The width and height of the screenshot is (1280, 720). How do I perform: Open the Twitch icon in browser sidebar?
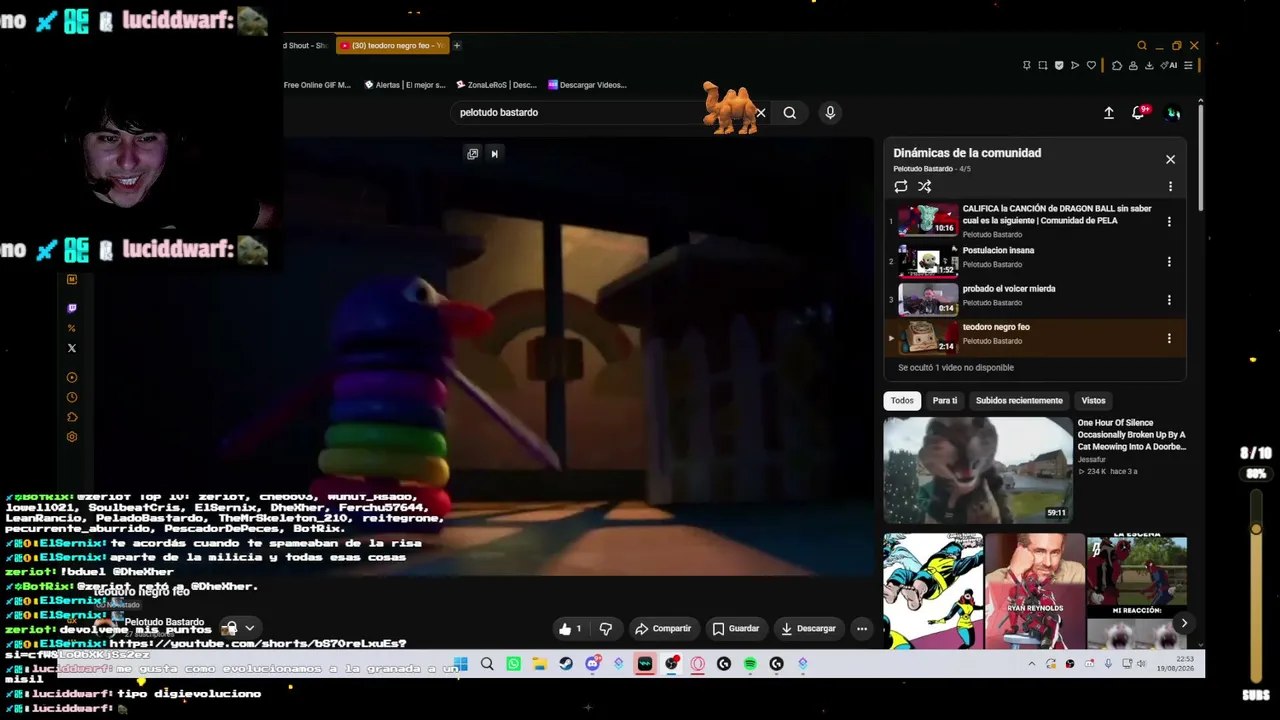(x=72, y=309)
